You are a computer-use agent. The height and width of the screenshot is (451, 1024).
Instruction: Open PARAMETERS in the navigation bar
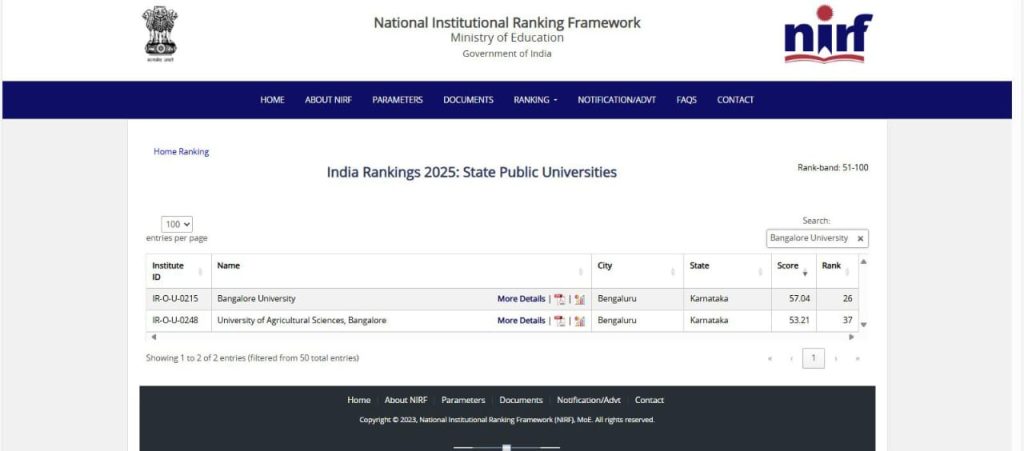[x=397, y=100]
